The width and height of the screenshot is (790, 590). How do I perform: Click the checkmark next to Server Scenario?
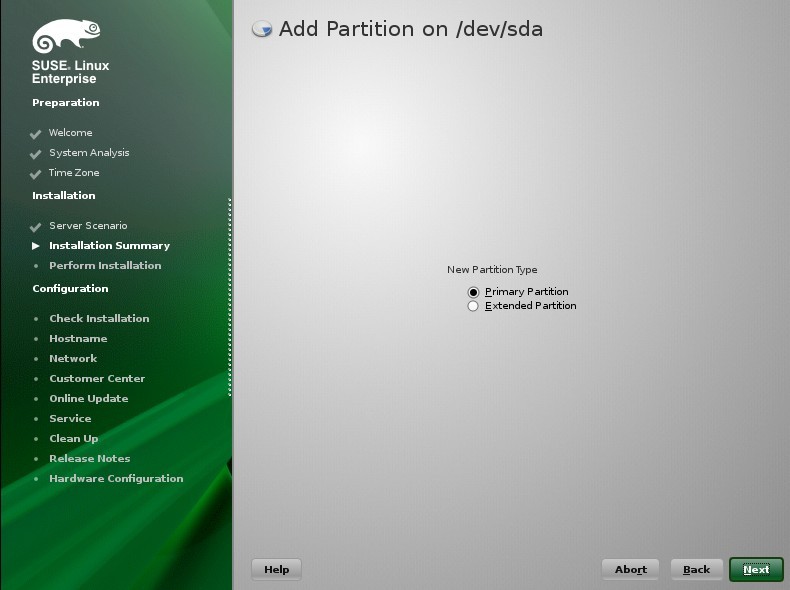pyautogui.click(x=35, y=227)
